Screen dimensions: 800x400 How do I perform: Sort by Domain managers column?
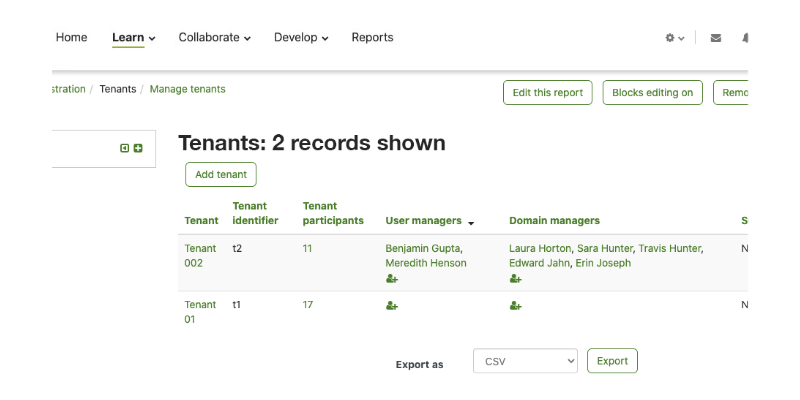(x=554, y=220)
